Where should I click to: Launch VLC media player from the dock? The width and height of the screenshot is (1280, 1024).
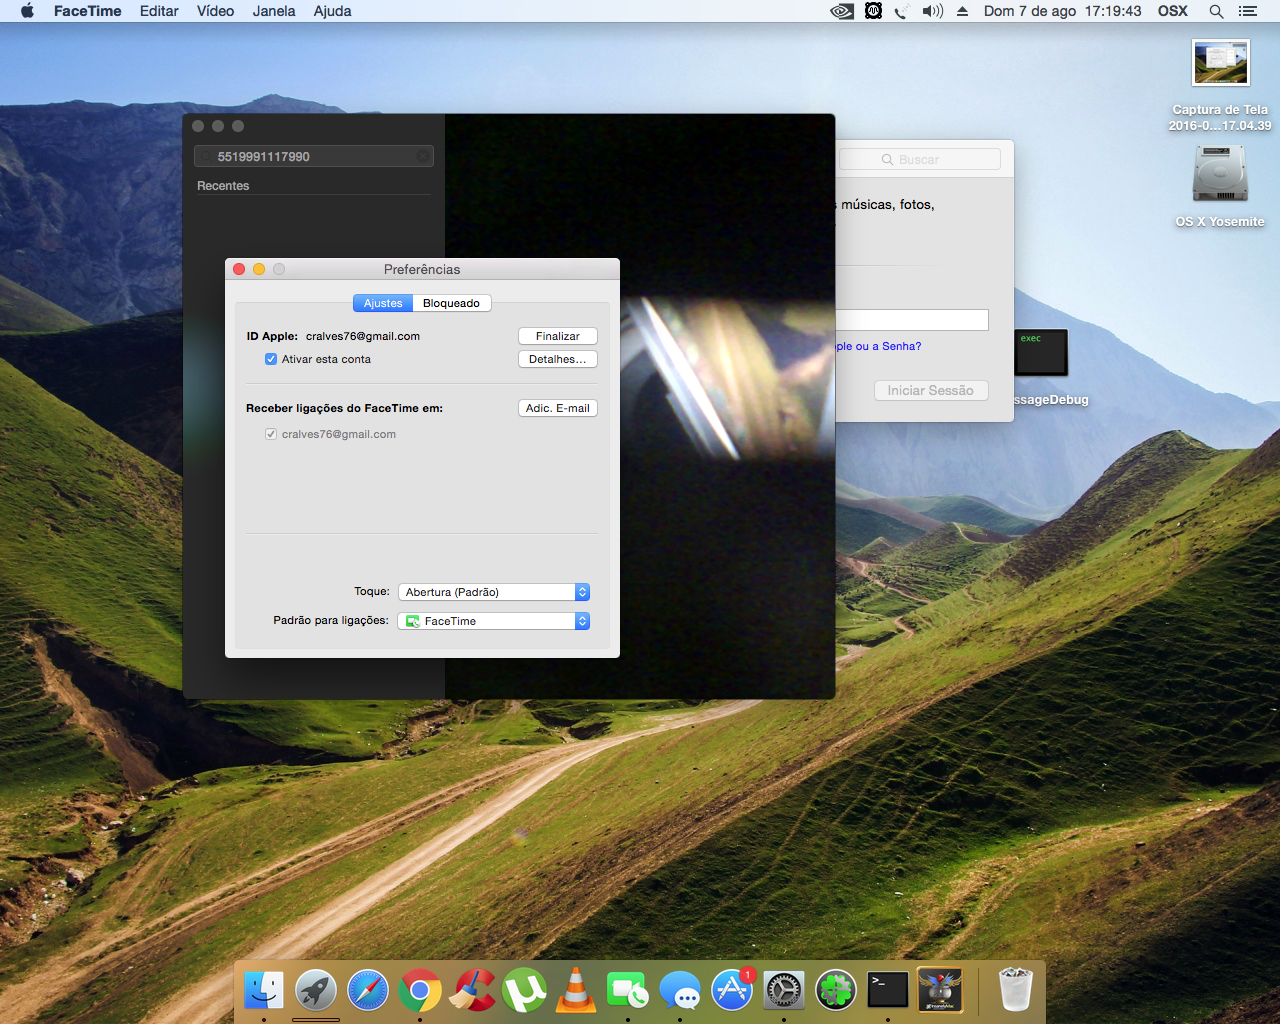[x=576, y=991]
